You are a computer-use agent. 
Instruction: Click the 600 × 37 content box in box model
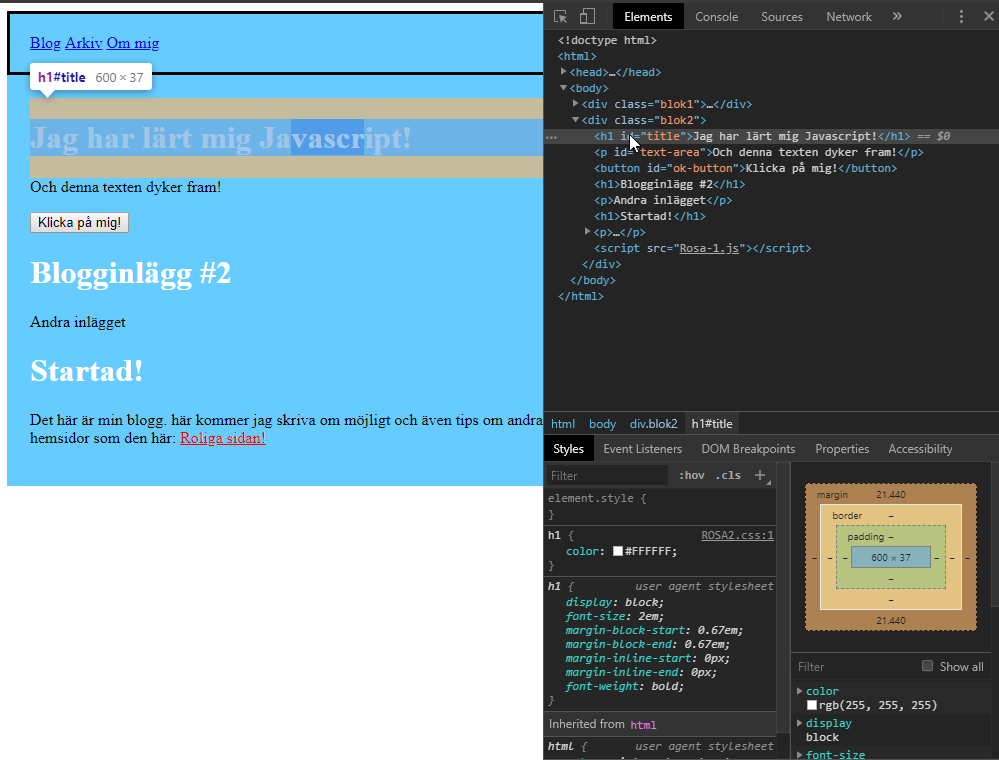891,557
